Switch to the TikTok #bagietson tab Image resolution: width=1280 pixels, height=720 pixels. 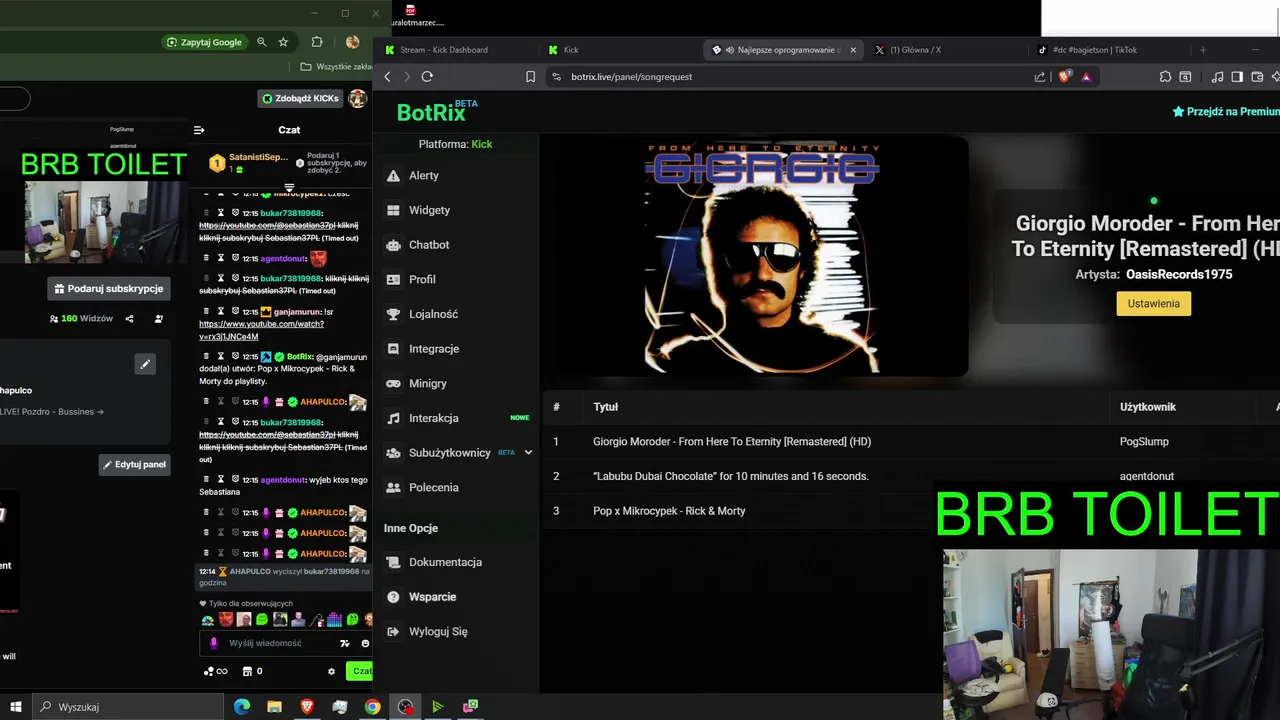pos(1095,50)
